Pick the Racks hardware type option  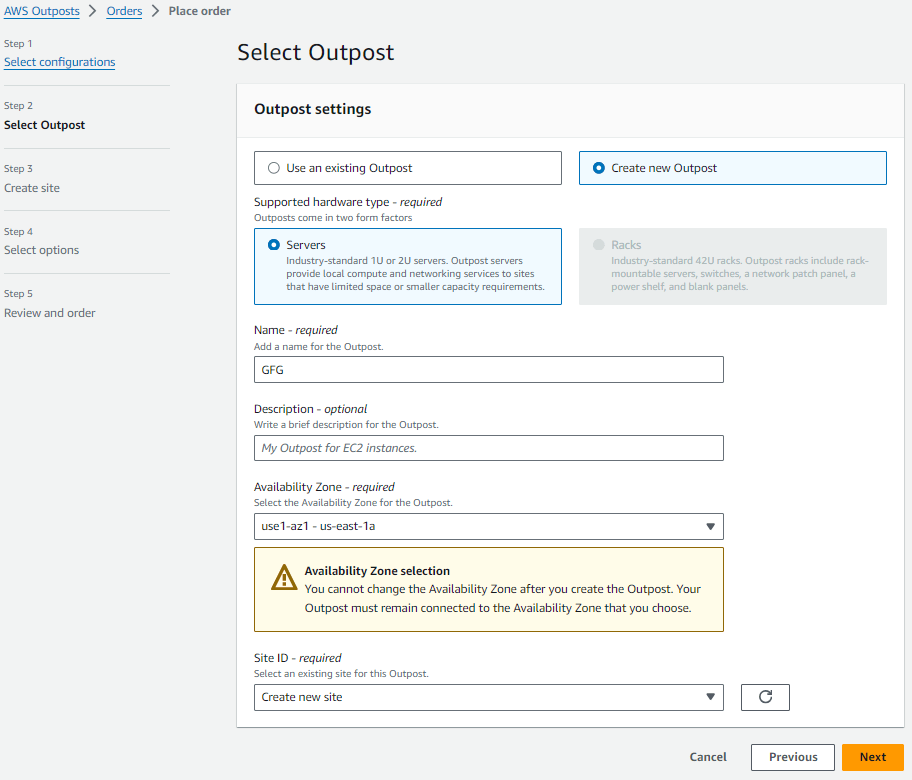tap(599, 245)
